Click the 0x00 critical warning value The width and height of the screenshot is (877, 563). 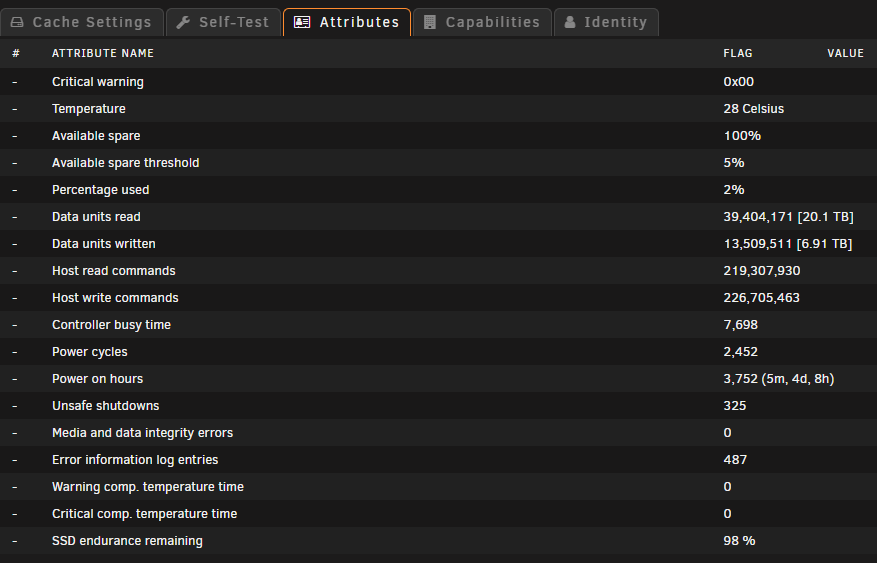[738, 82]
